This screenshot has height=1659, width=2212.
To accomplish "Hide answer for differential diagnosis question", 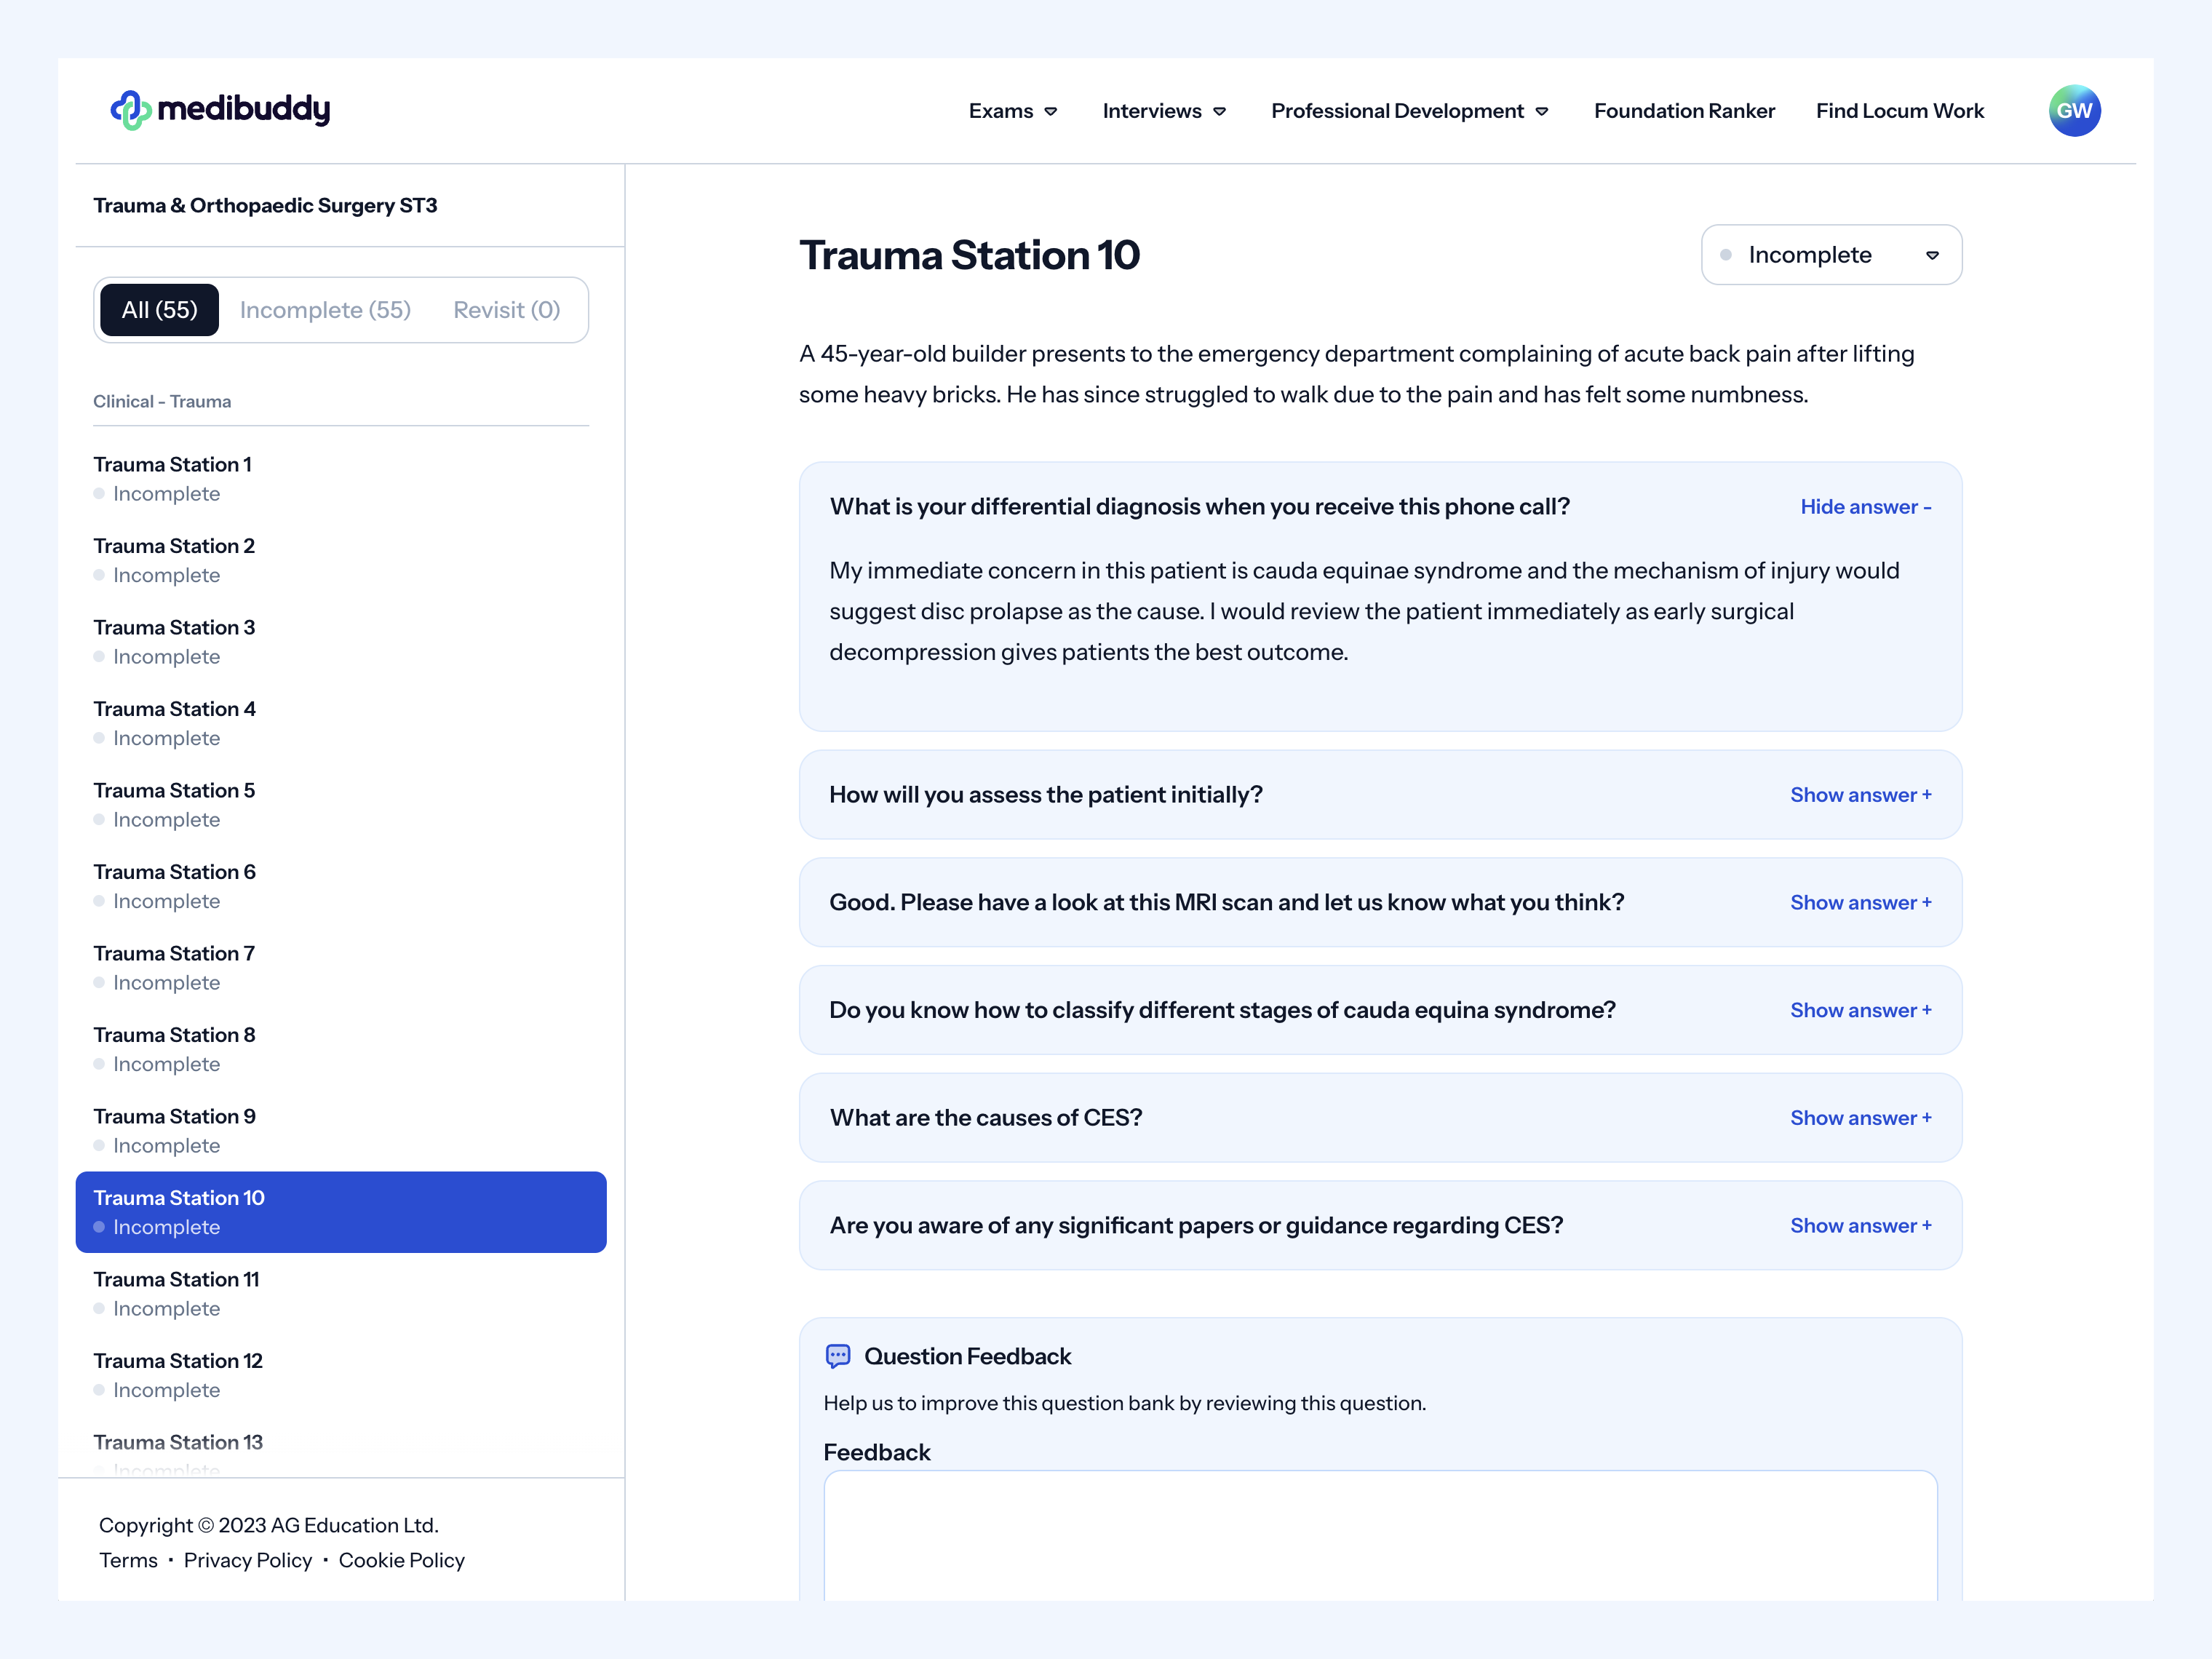I will tap(1866, 507).
